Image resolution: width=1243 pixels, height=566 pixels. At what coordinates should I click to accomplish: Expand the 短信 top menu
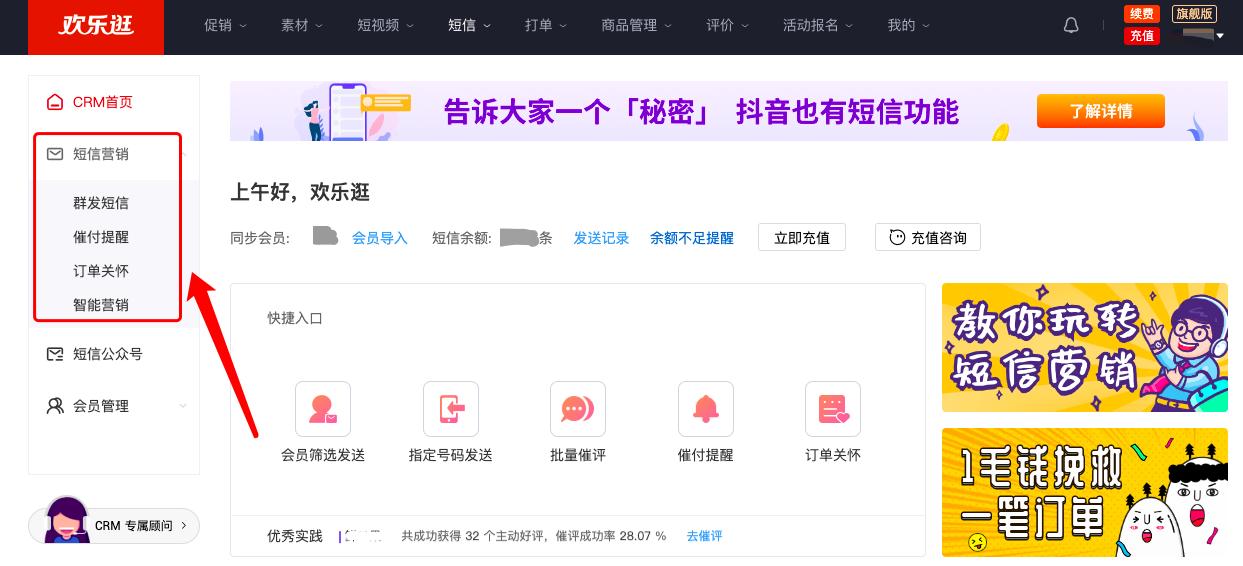tap(470, 26)
